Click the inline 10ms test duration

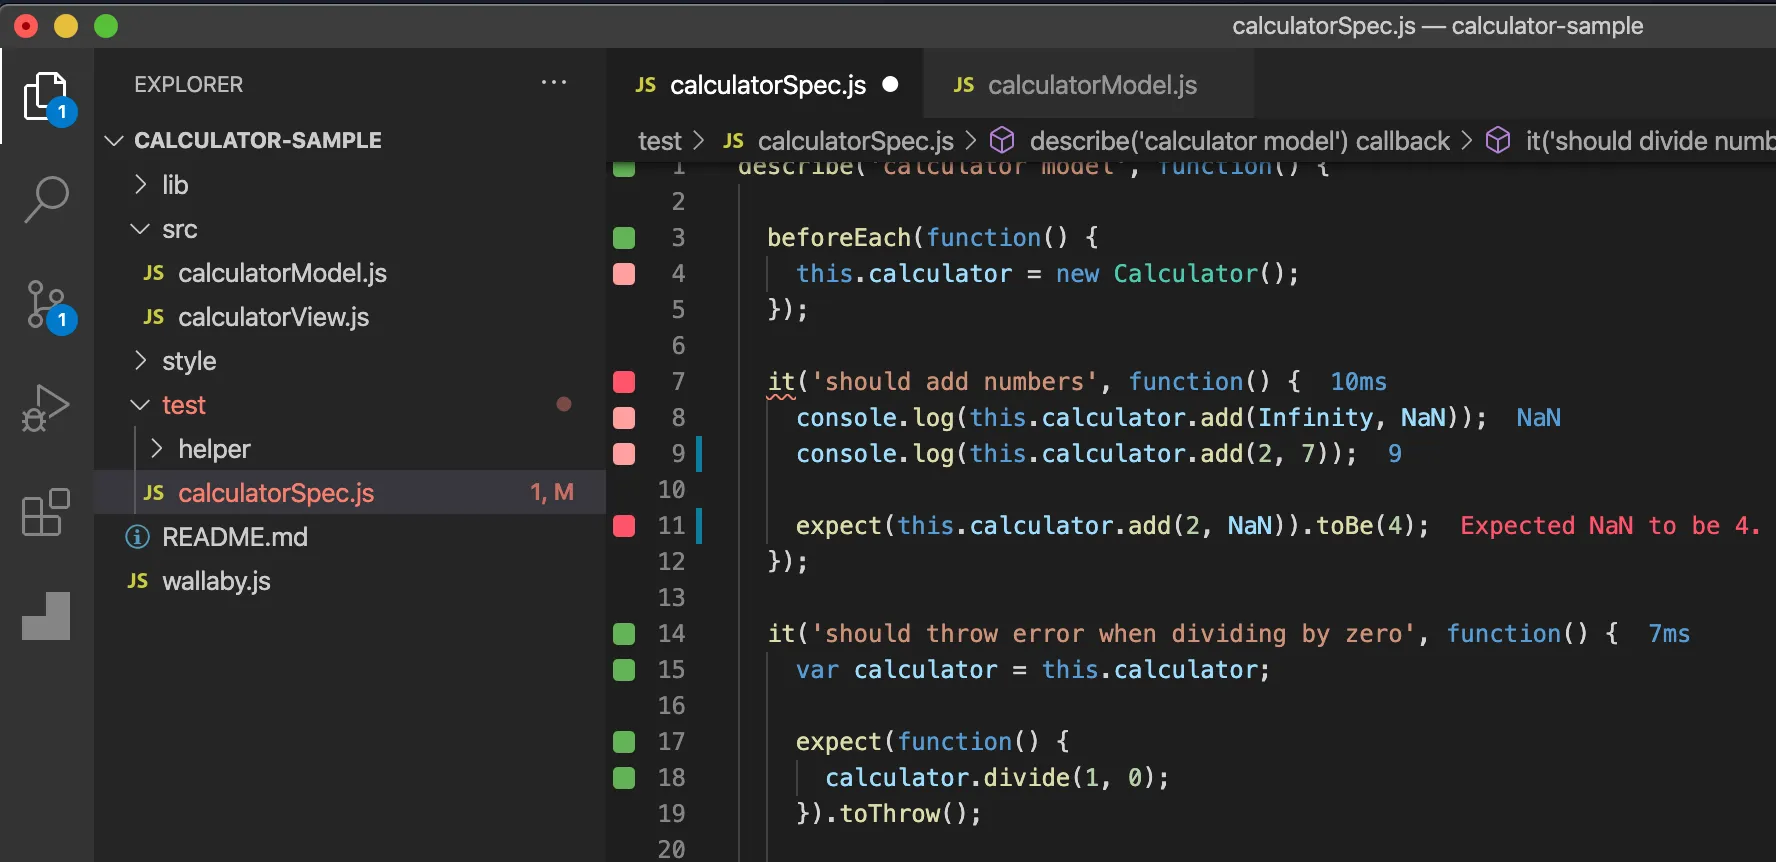pyautogui.click(x=1358, y=381)
